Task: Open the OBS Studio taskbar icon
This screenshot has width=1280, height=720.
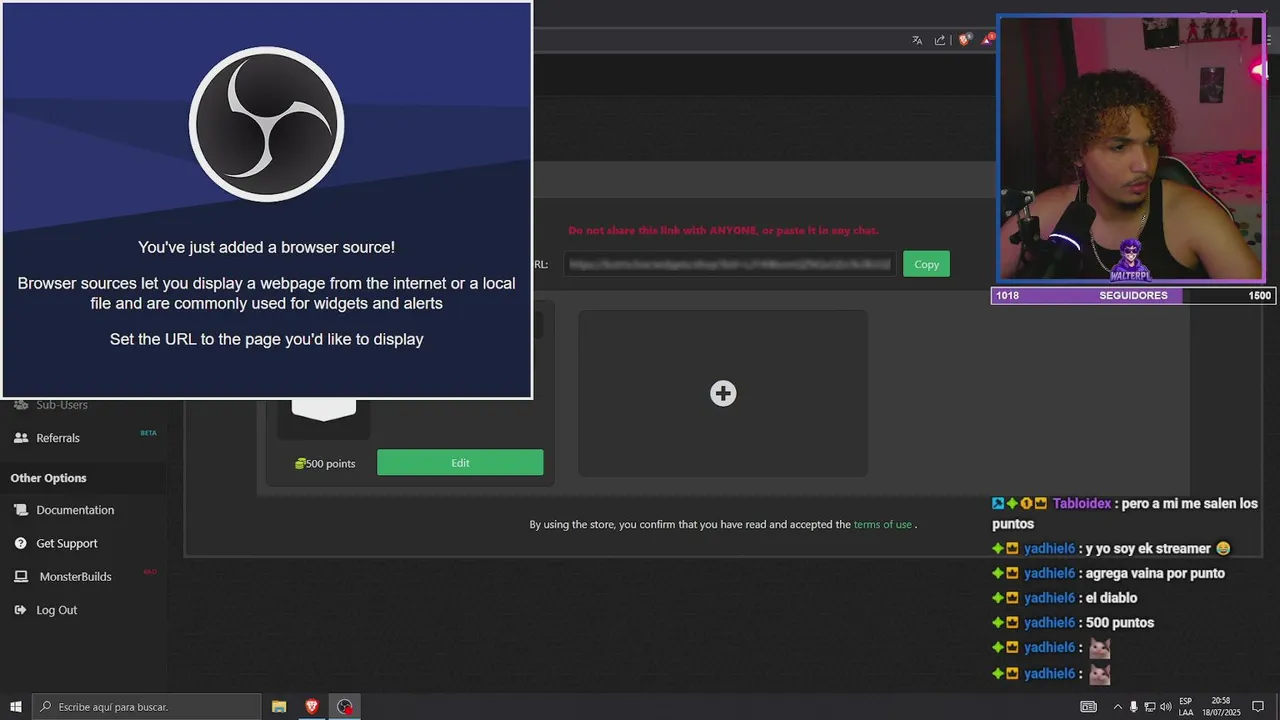Action: [x=345, y=707]
